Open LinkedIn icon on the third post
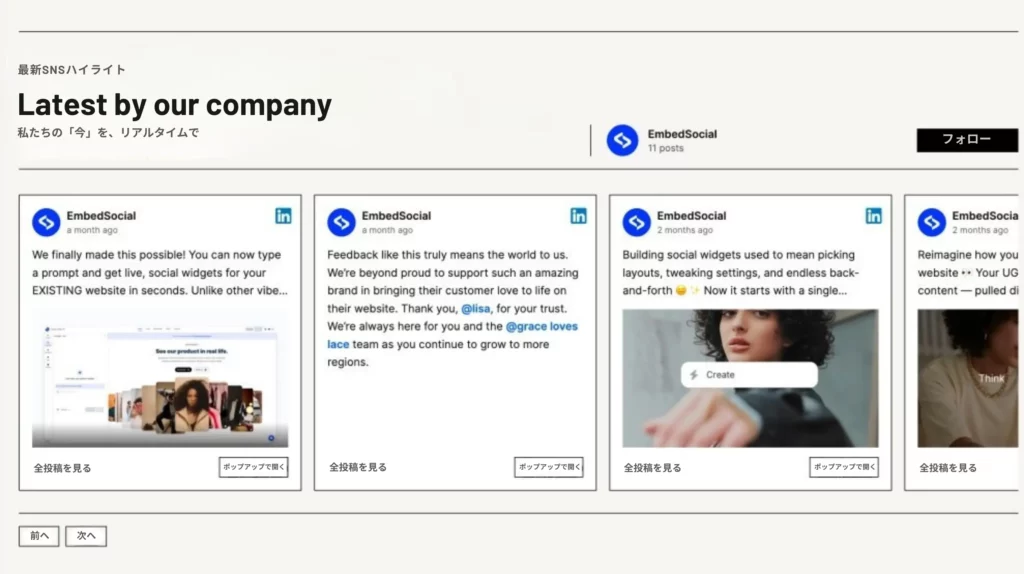1024x574 pixels. [x=873, y=216]
